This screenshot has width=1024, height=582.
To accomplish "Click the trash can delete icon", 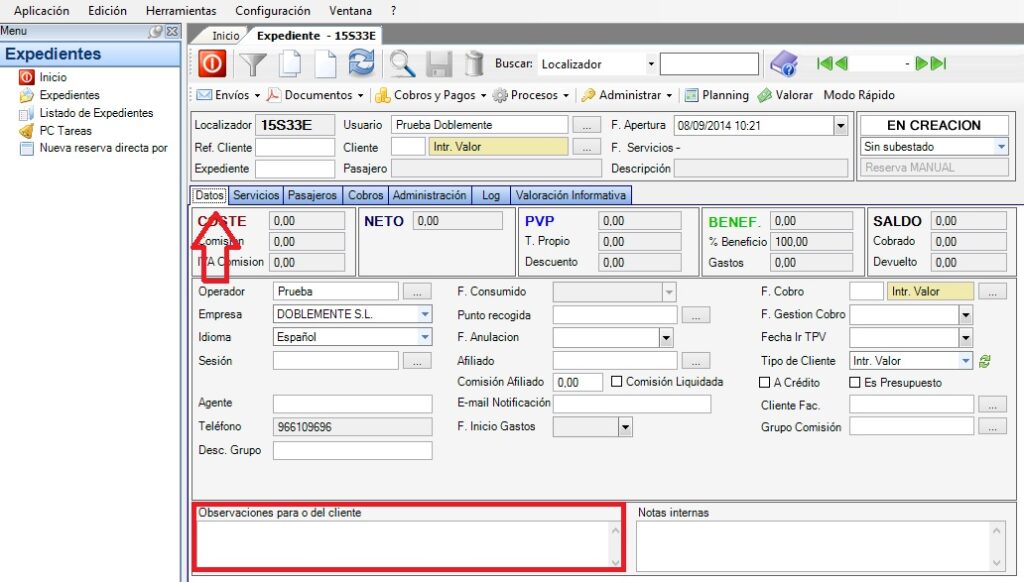I will click(x=474, y=64).
